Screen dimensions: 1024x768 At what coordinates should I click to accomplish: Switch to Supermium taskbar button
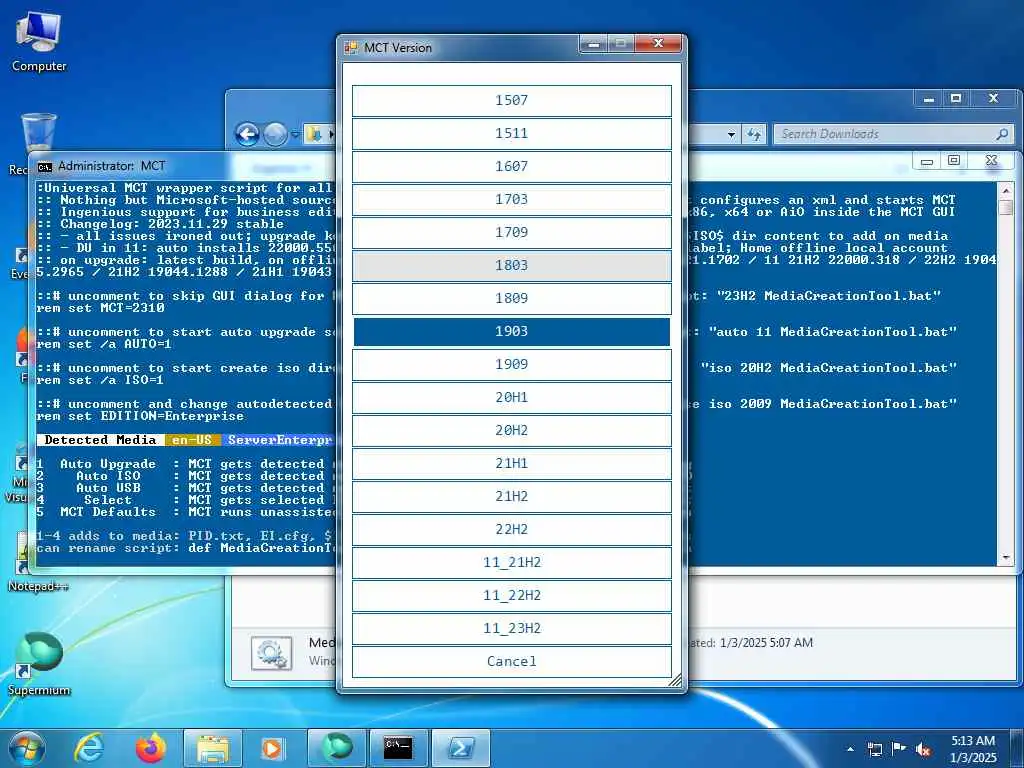click(x=336, y=748)
